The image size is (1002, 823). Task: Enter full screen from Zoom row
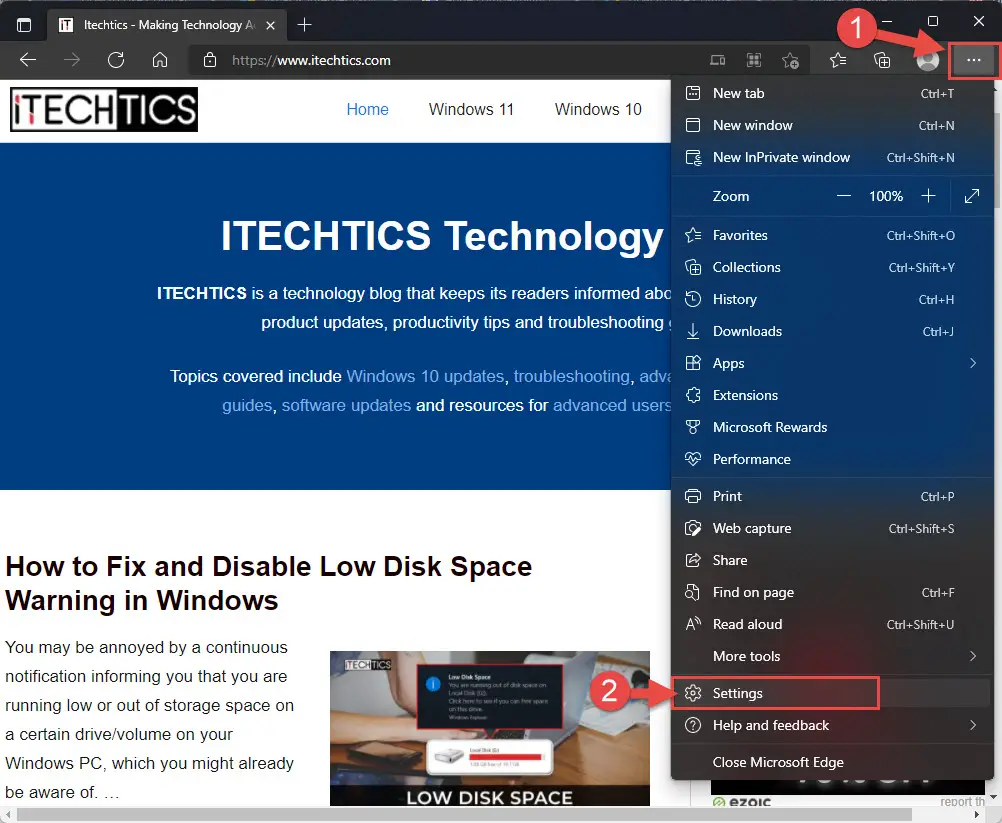pyautogui.click(x=971, y=196)
